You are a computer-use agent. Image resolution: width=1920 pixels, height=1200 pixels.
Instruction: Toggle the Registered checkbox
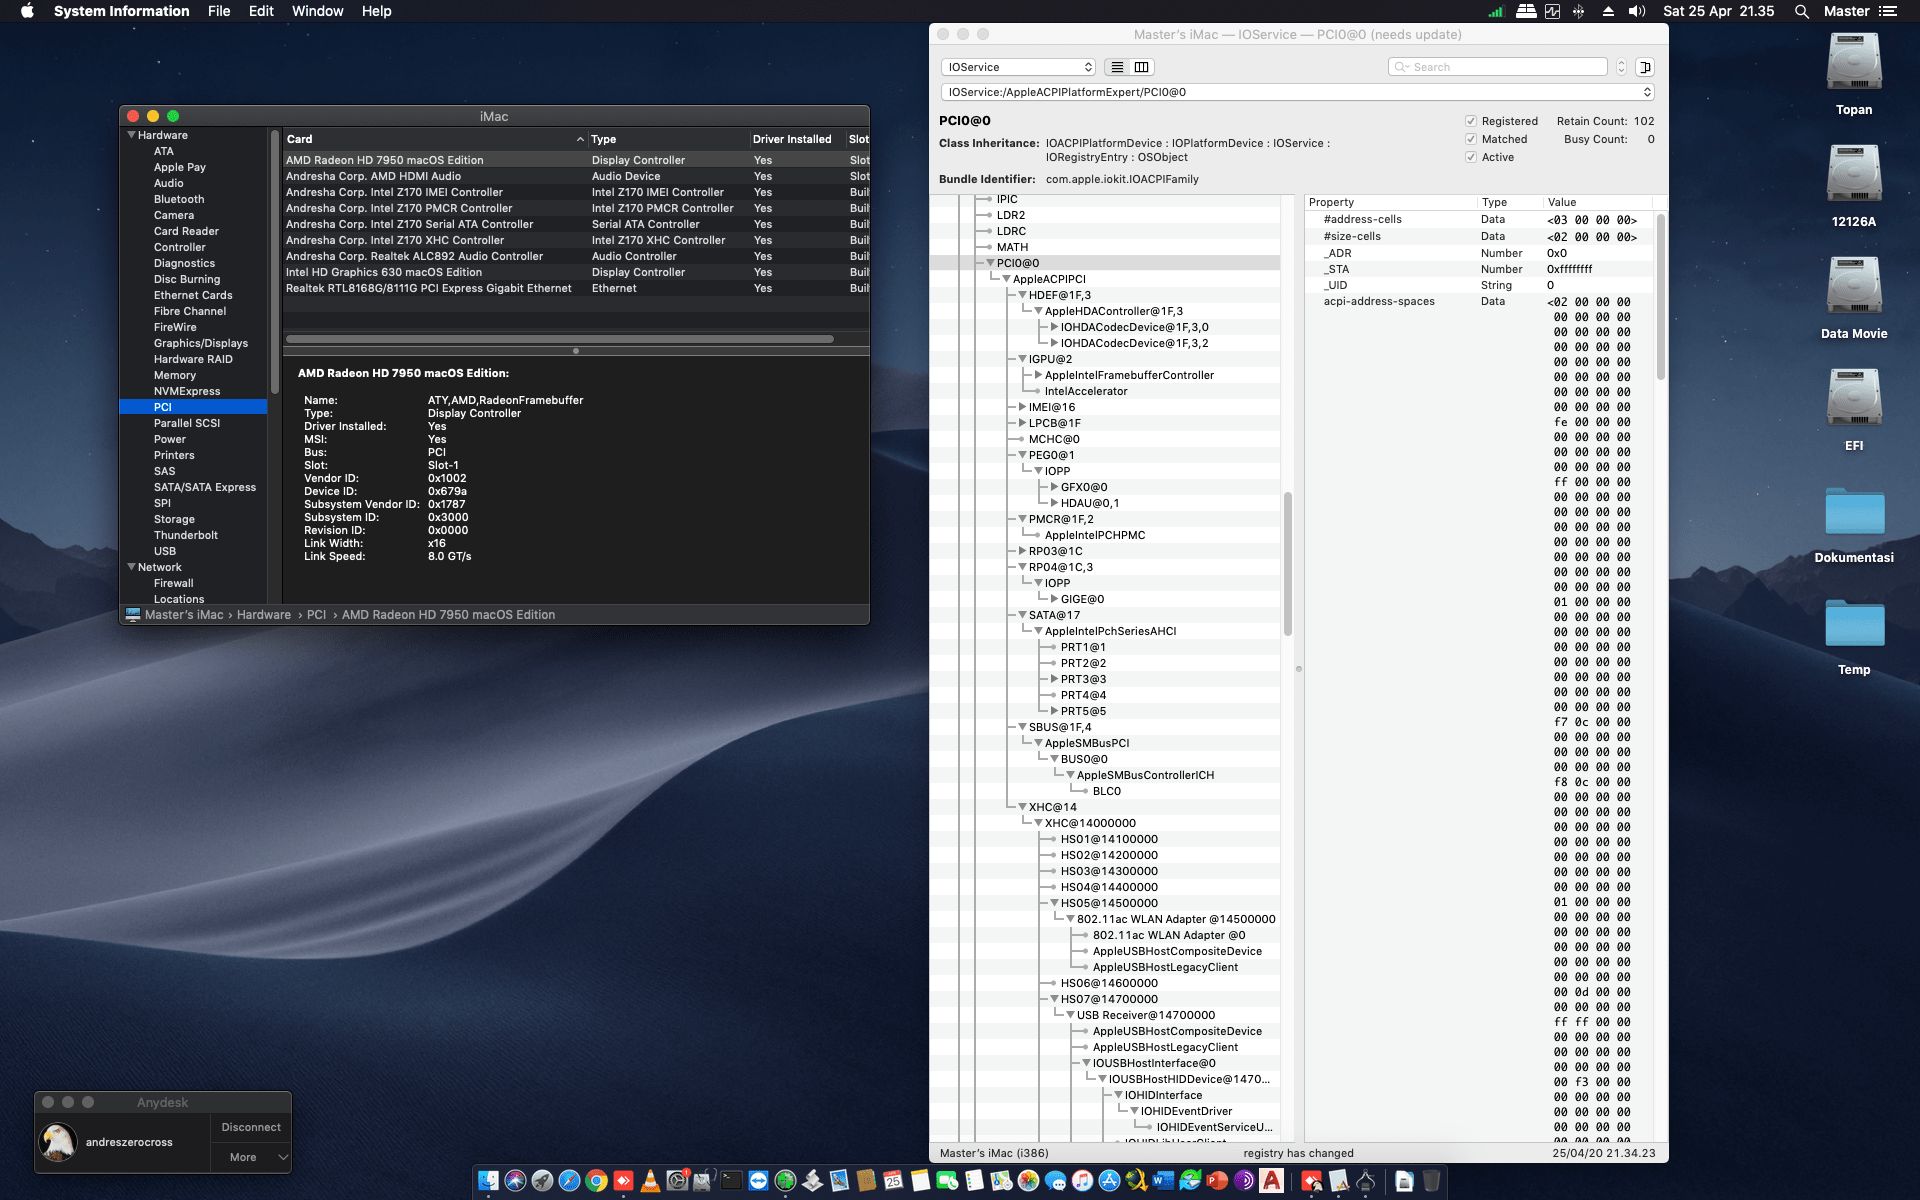click(1471, 121)
